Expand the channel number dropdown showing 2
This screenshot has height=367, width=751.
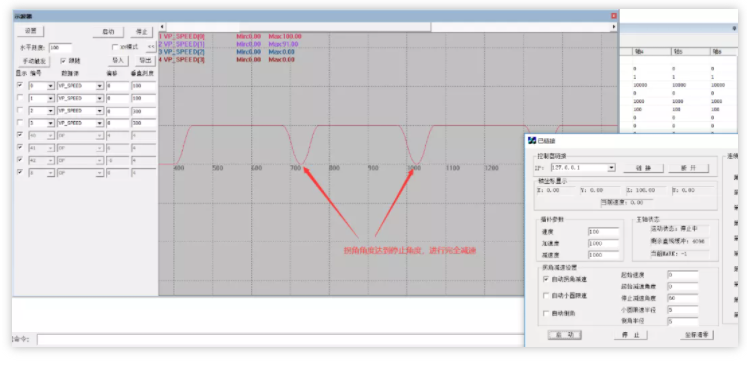click(x=50, y=111)
